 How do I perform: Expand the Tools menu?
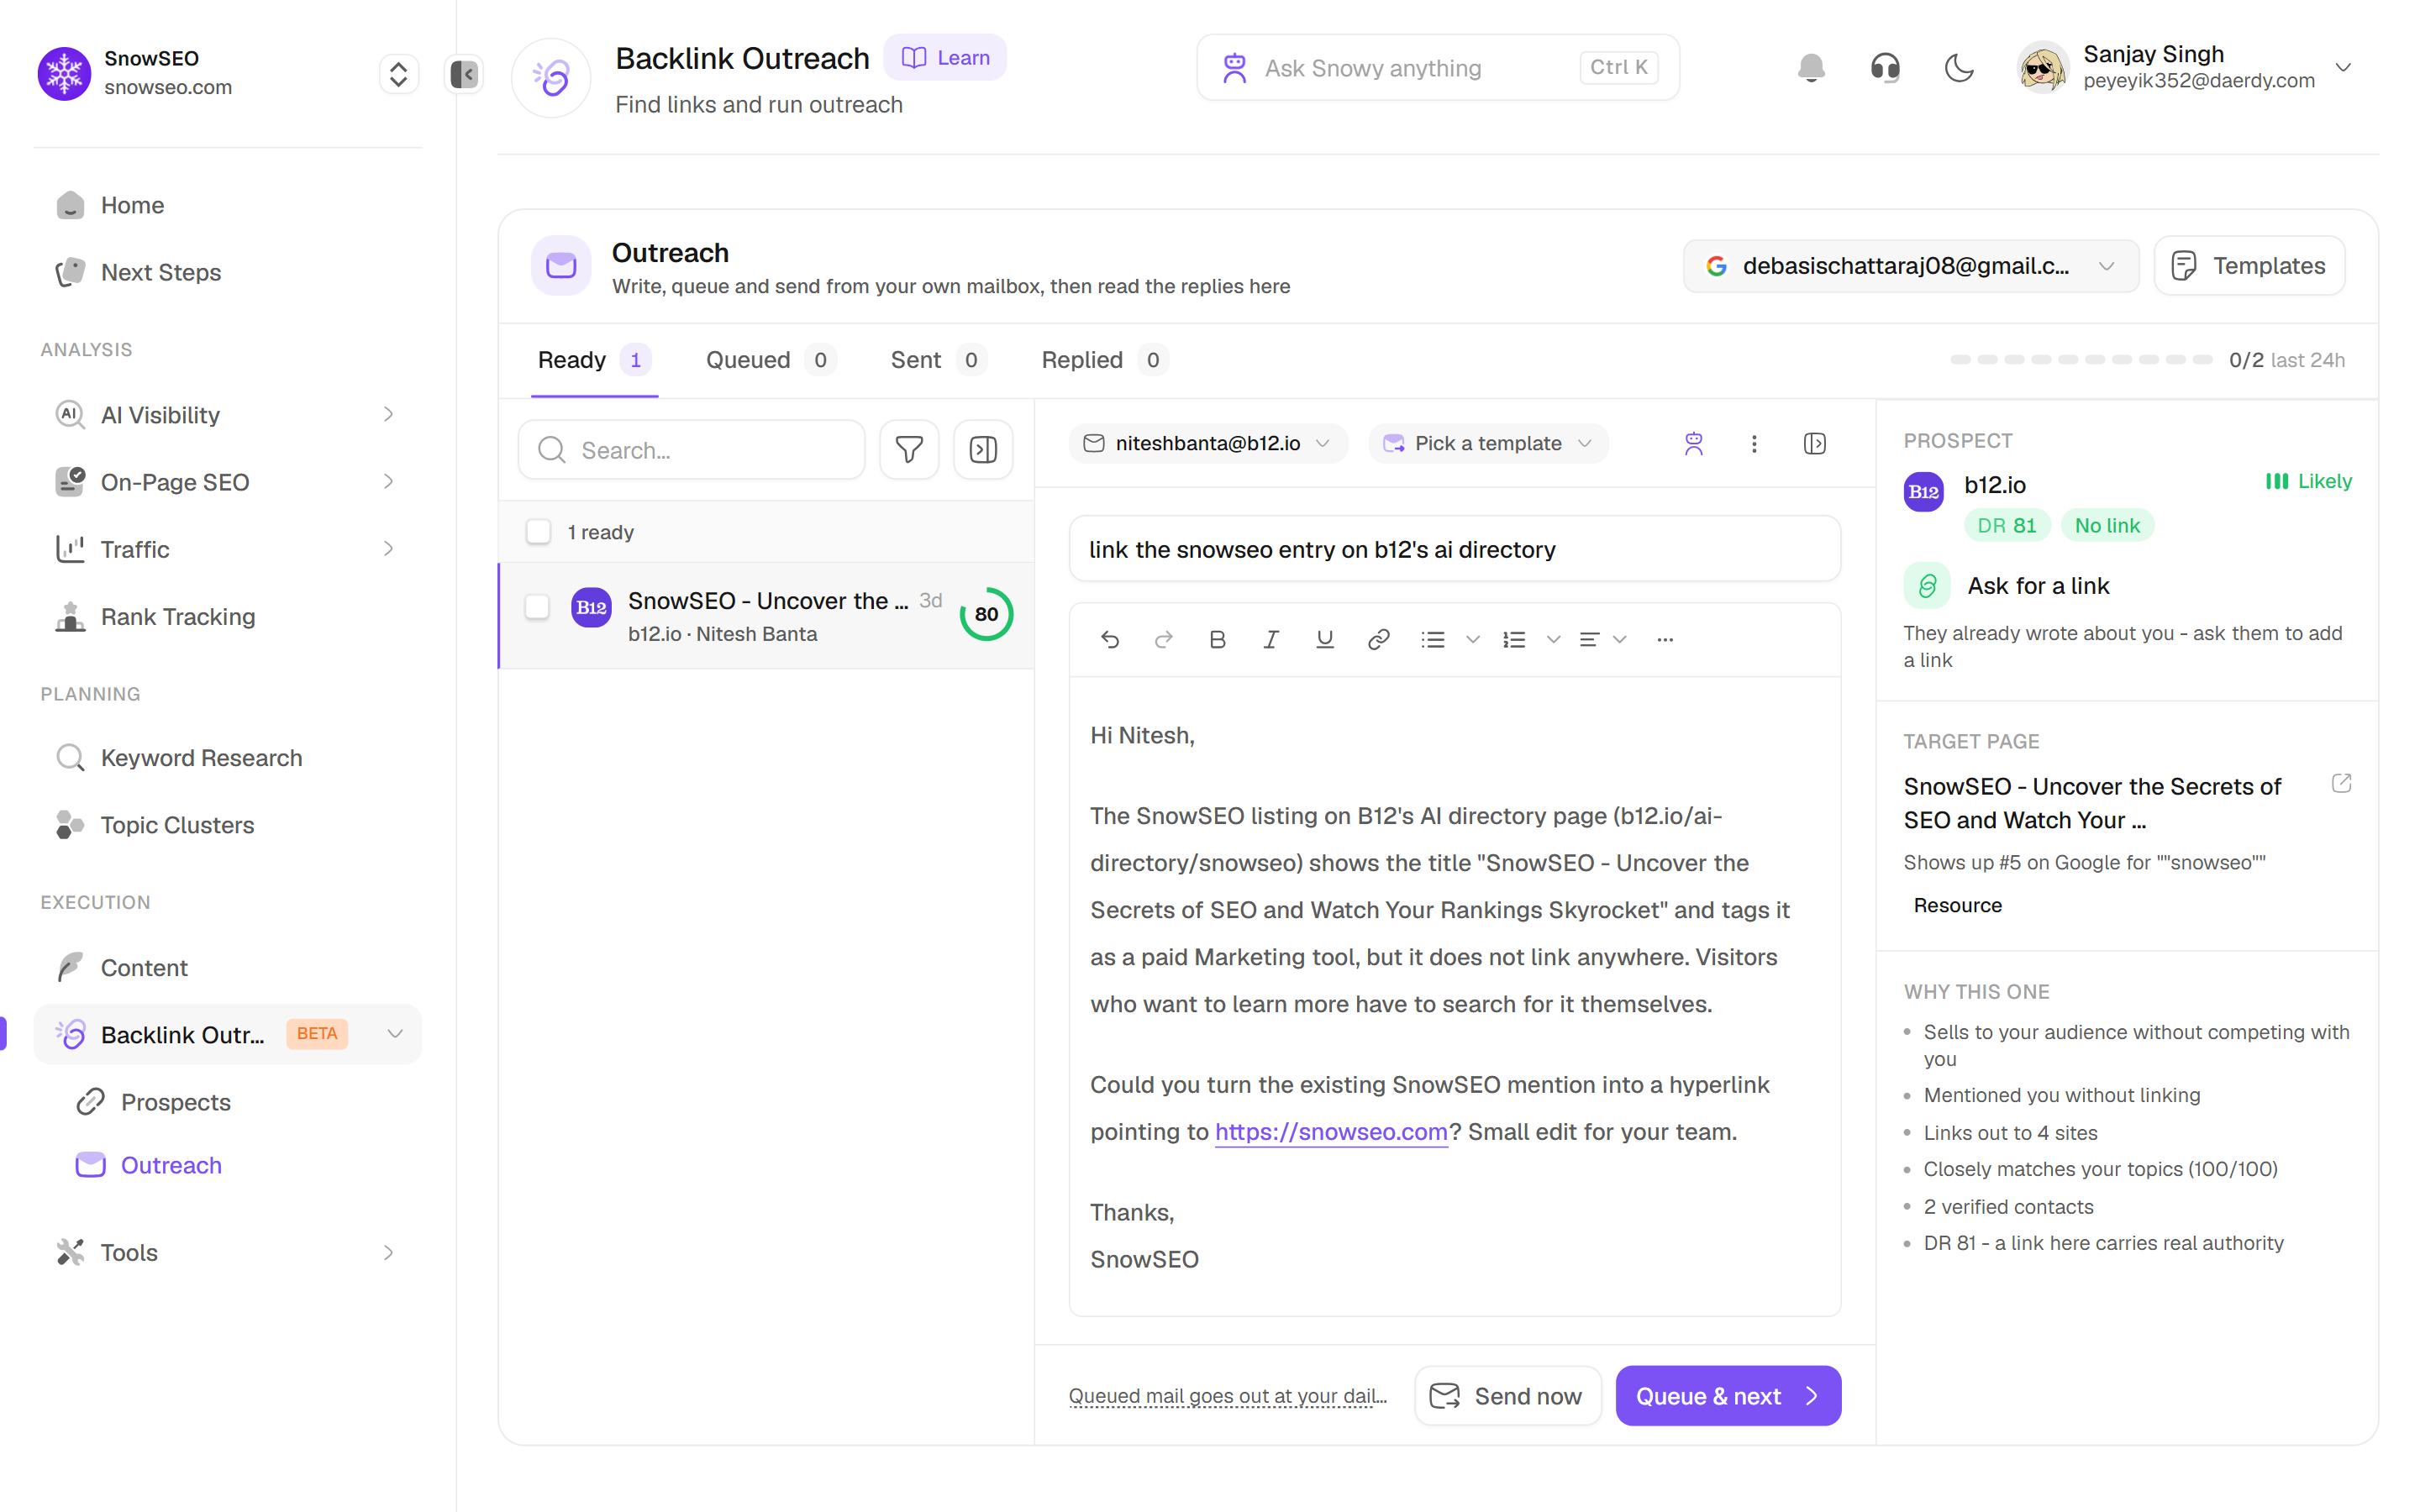[388, 1252]
